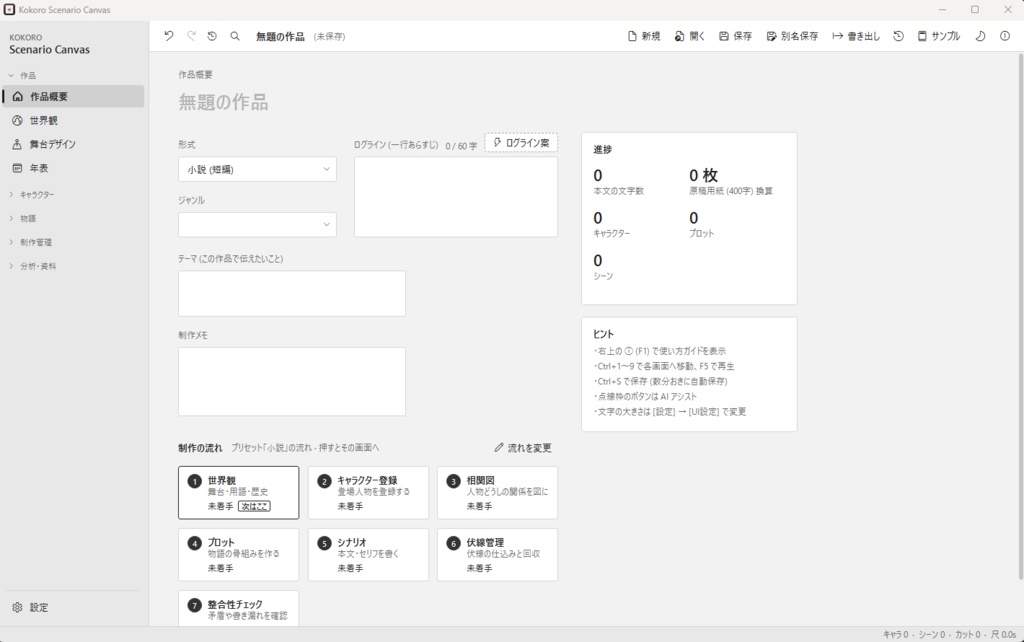Open 世界観 sidebar page
Viewport: 1024px width, 642px height.
click(x=73, y=120)
